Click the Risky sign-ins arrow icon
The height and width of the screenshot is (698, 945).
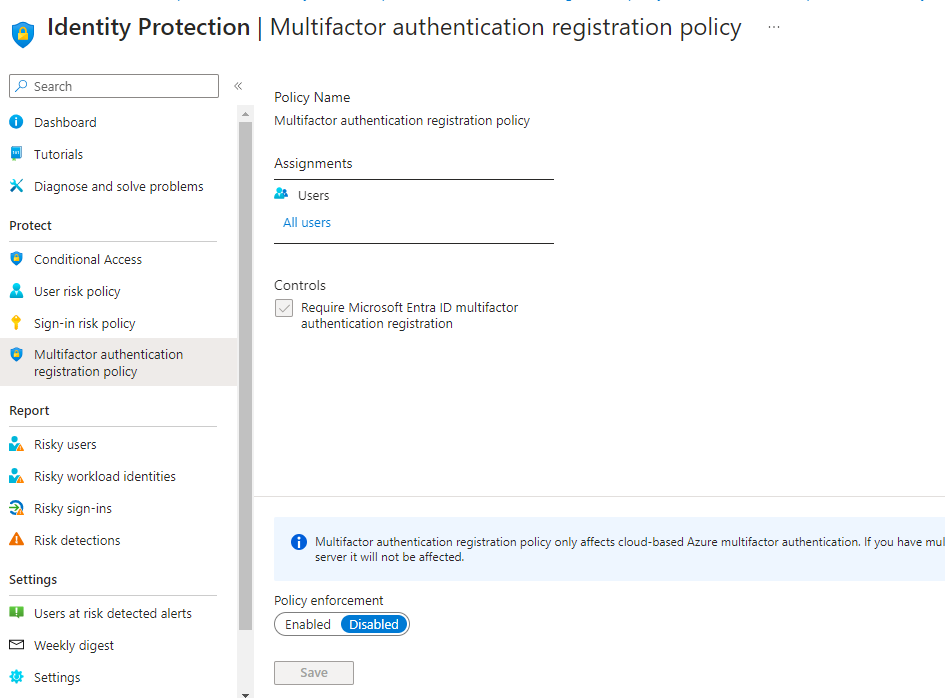[x=16, y=508]
